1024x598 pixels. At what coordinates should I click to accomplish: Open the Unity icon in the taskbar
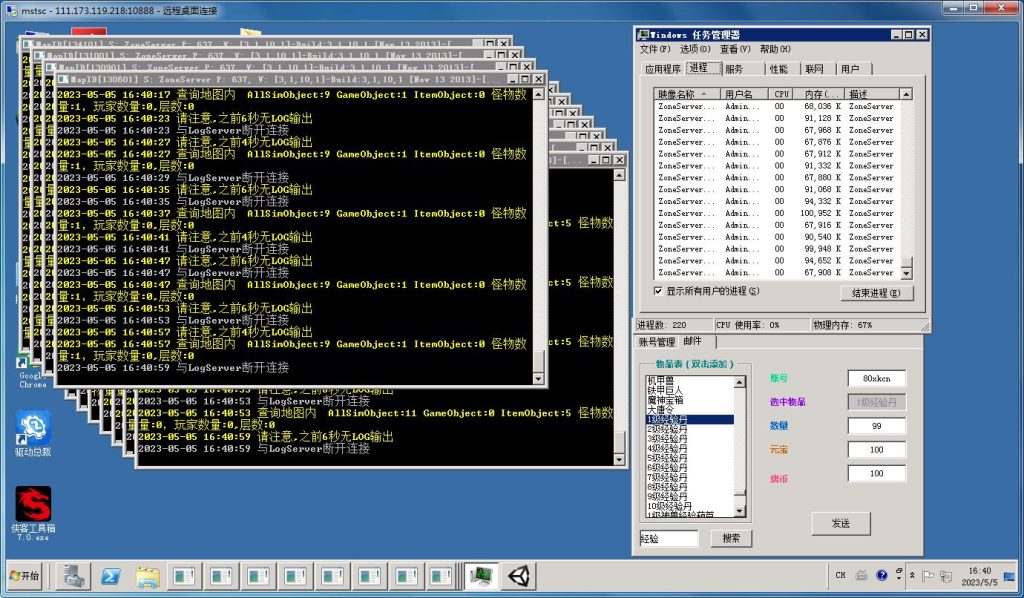click(x=520, y=576)
